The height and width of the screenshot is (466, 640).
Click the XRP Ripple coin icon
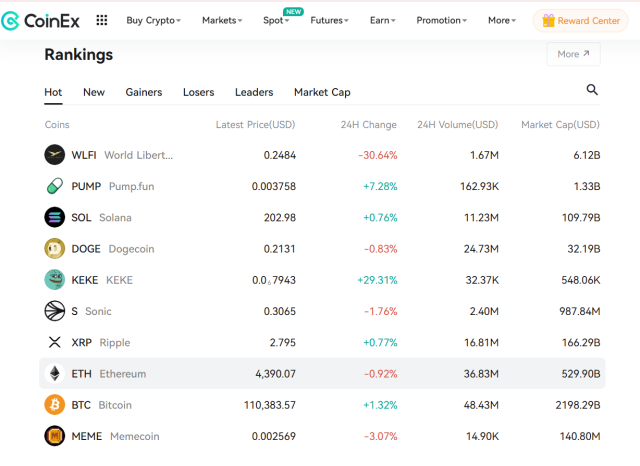(55, 342)
